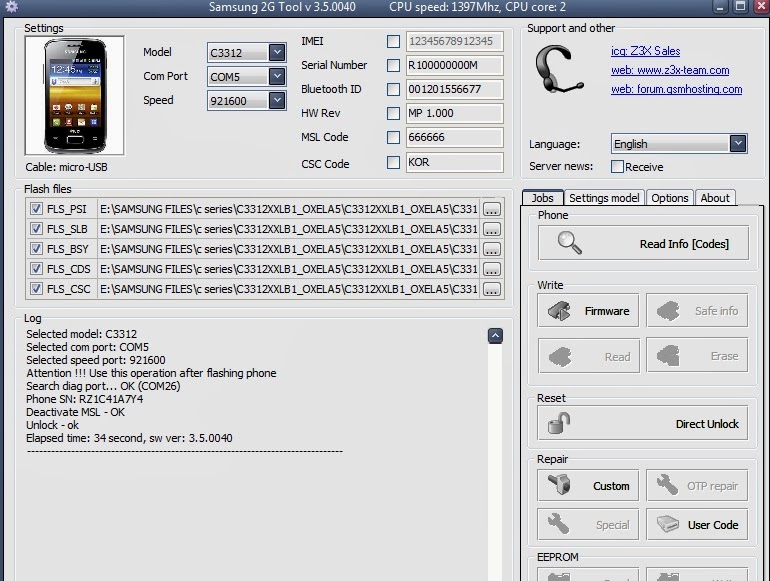
Task: Enable the Serial Number checkbox
Action: pos(393,65)
